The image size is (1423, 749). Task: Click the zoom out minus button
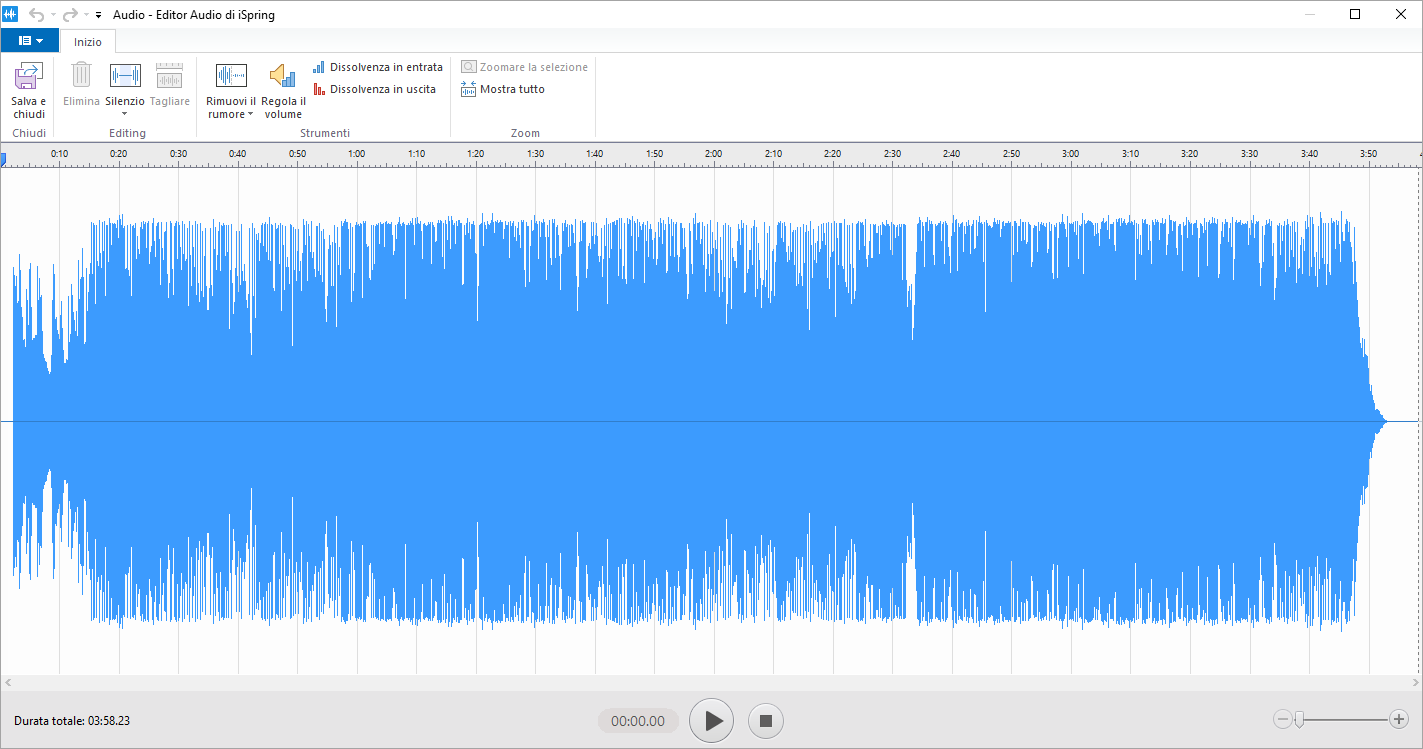[x=1282, y=719]
